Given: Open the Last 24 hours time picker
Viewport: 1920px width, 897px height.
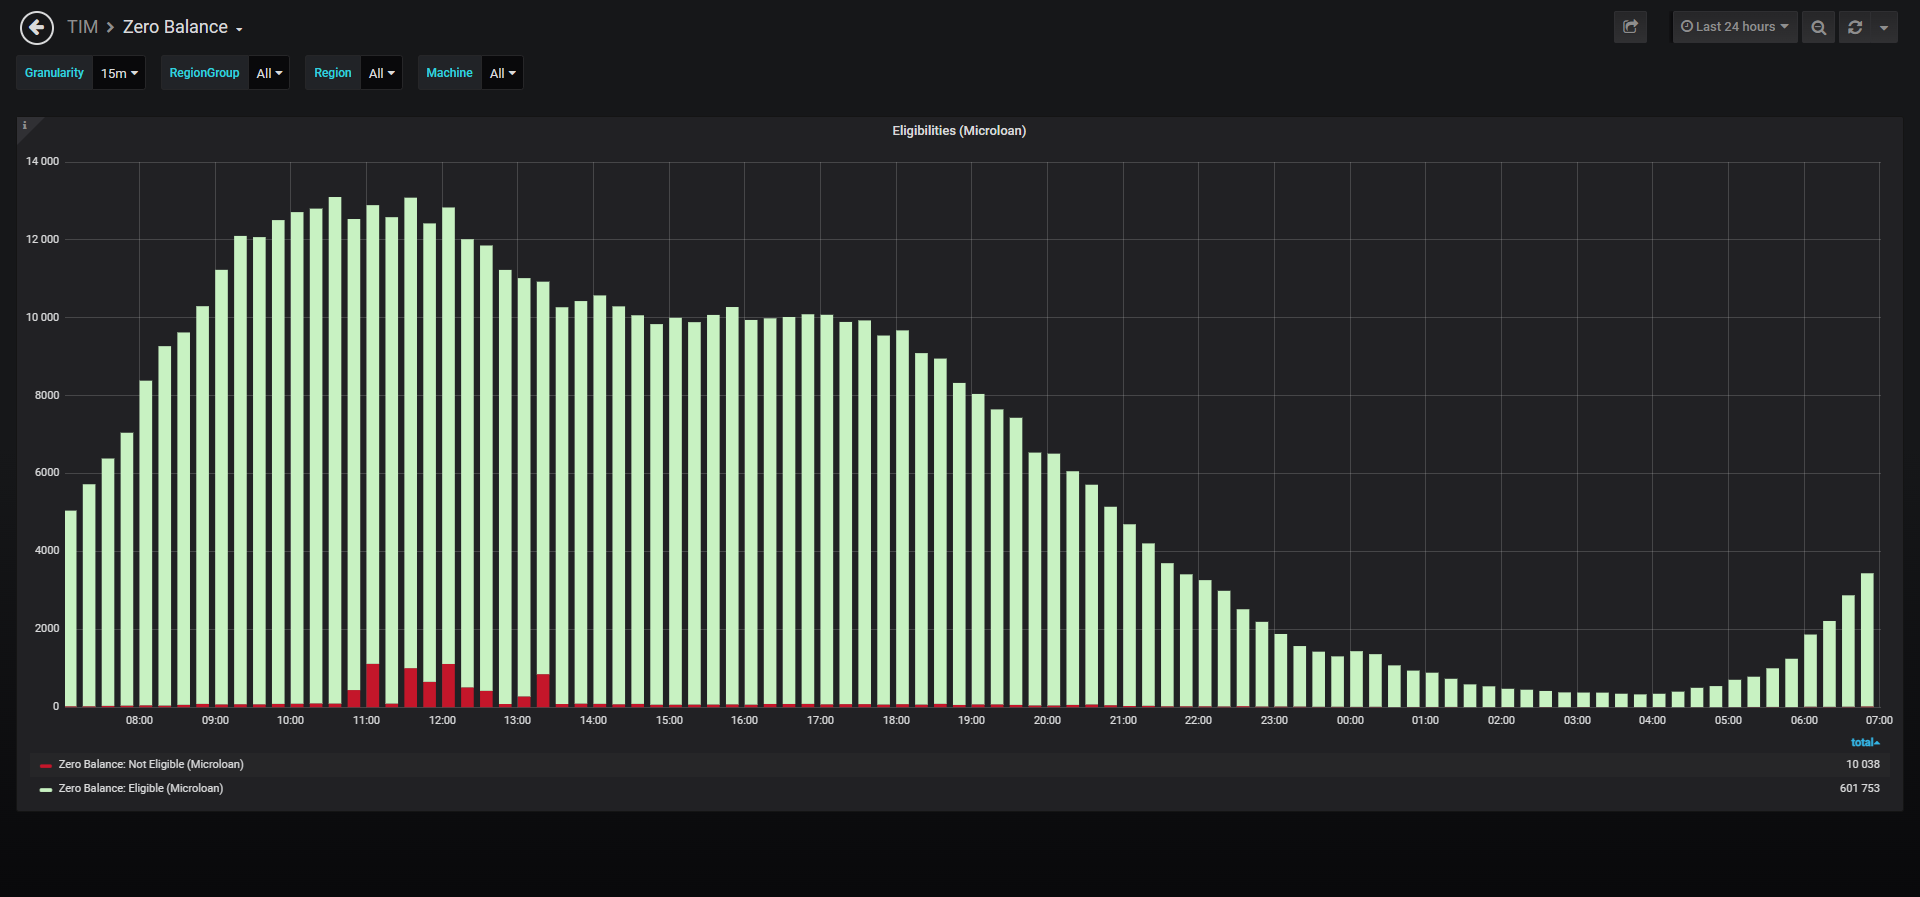Looking at the screenshot, I should [x=1735, y=27].
